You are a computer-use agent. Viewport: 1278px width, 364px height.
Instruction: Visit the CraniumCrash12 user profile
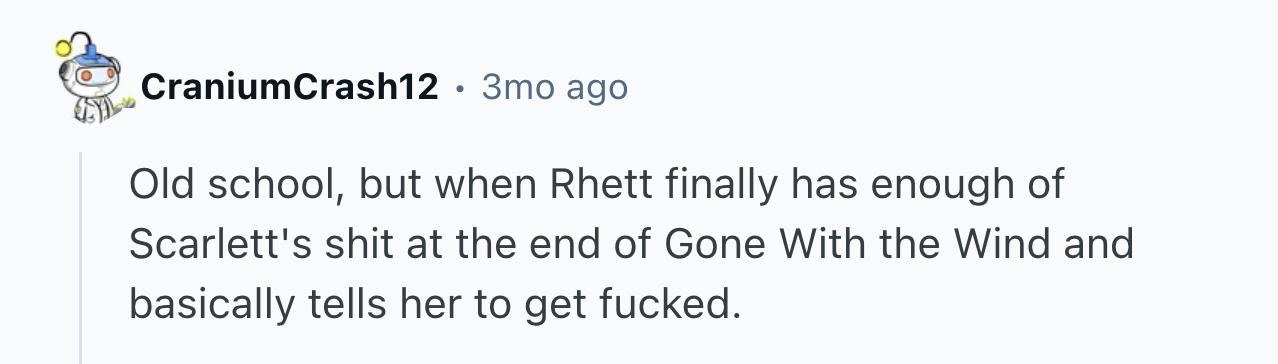click(290, 88)
